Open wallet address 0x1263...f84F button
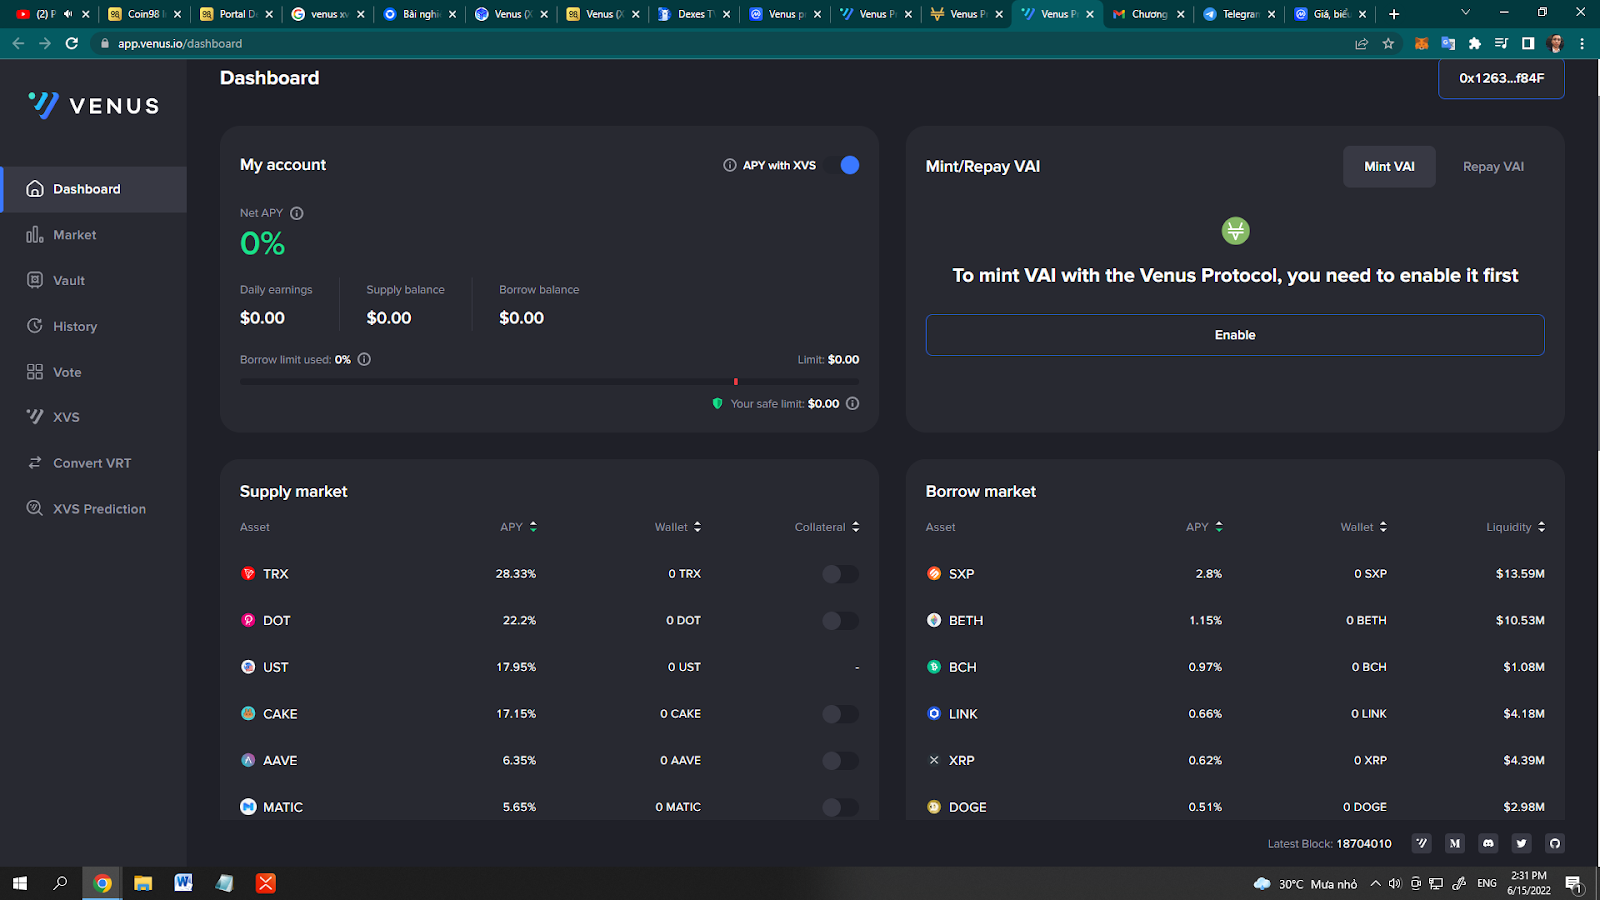The width and height of the screenshot is (1600, 900). coord(1501,78)
